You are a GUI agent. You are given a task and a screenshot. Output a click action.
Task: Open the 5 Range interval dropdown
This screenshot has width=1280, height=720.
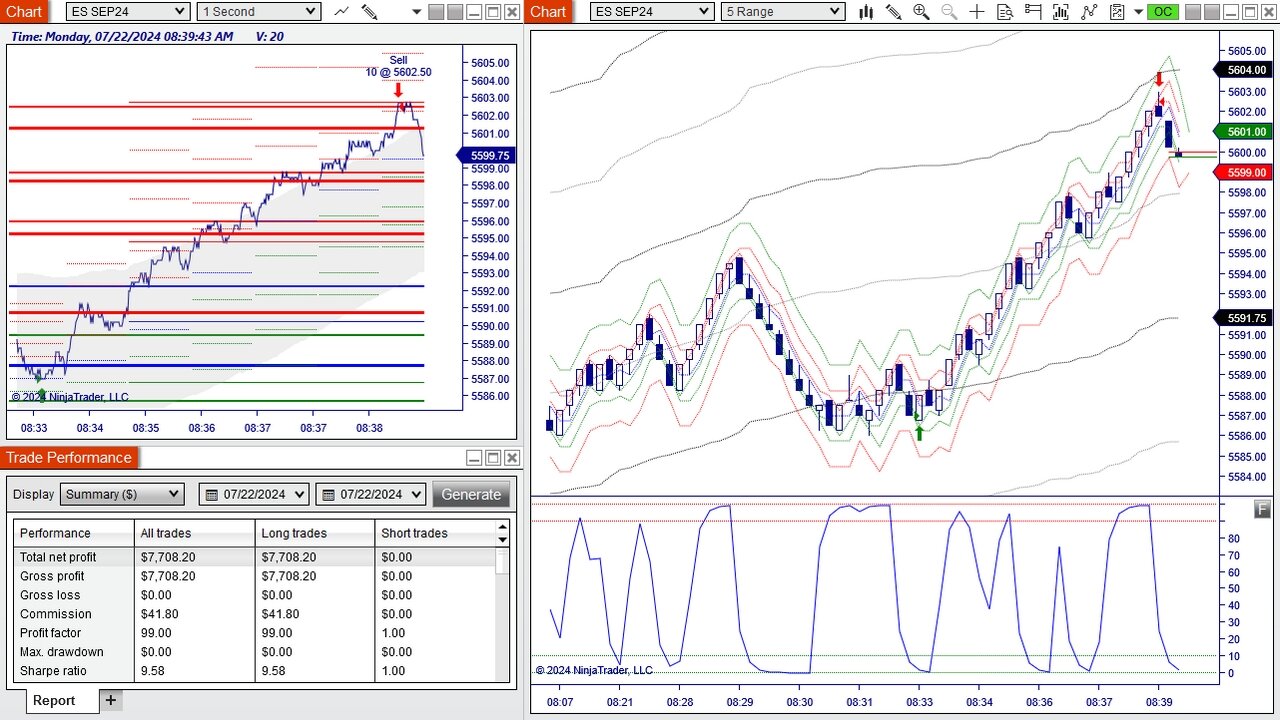[x=782, y=12]
